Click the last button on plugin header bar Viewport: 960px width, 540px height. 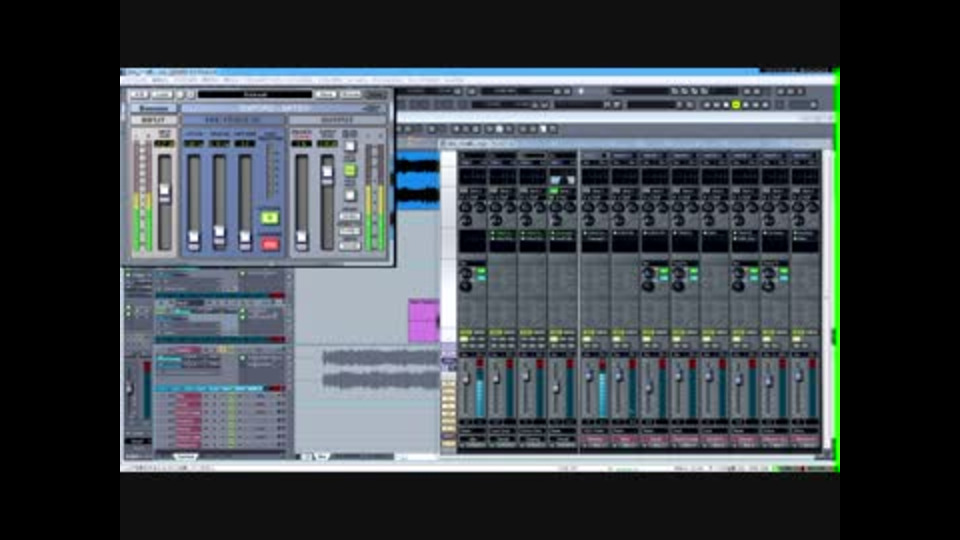(x=375, y=94)
